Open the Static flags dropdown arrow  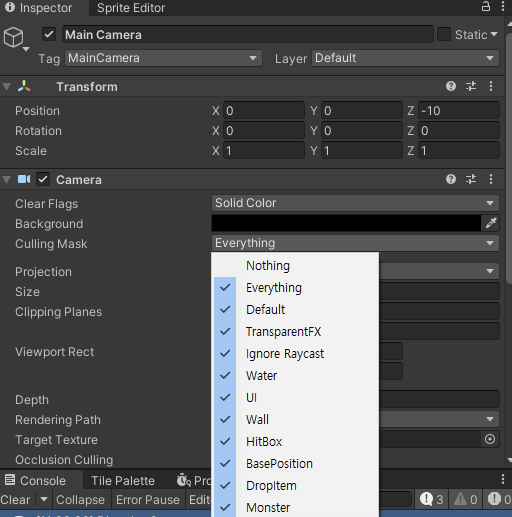tap(494, 34)
